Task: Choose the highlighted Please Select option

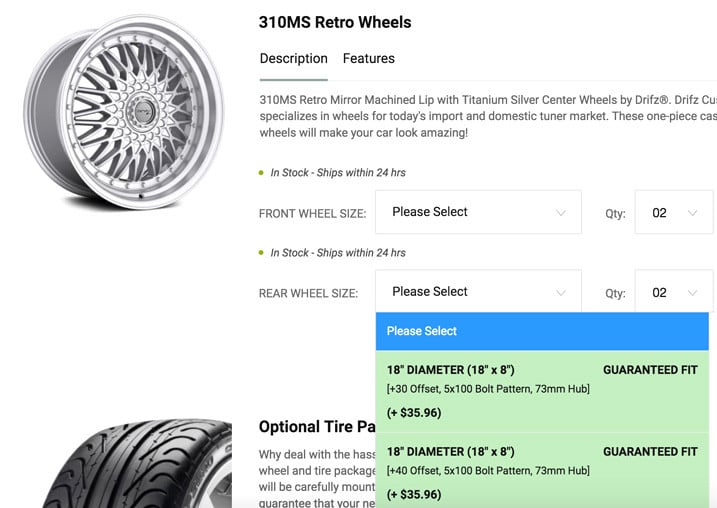Action: click(x=542, y=332)
